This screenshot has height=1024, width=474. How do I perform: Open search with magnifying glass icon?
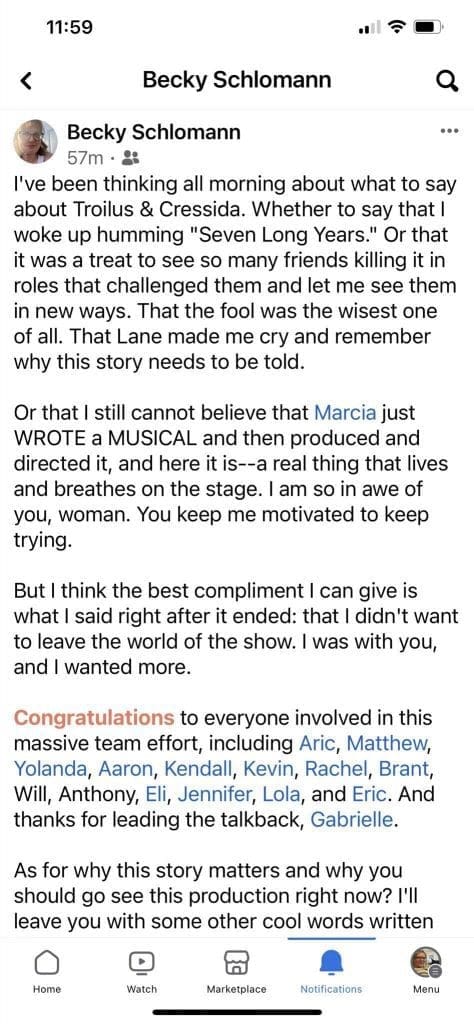pos(446,81)
